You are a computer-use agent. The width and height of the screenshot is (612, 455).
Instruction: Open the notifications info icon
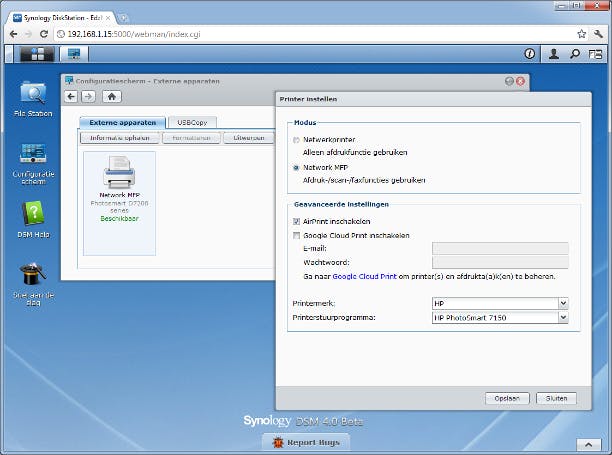pos(529,54)
